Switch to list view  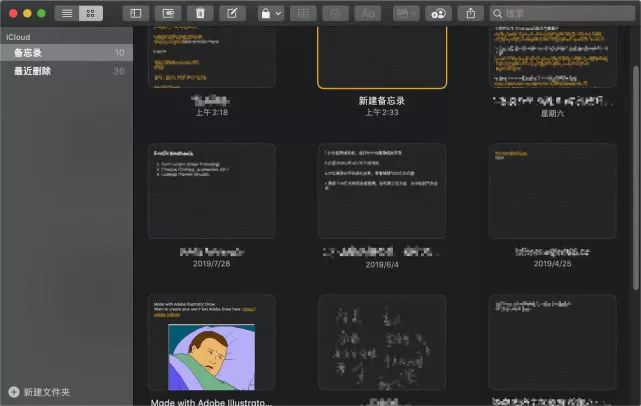click(67, 13)
